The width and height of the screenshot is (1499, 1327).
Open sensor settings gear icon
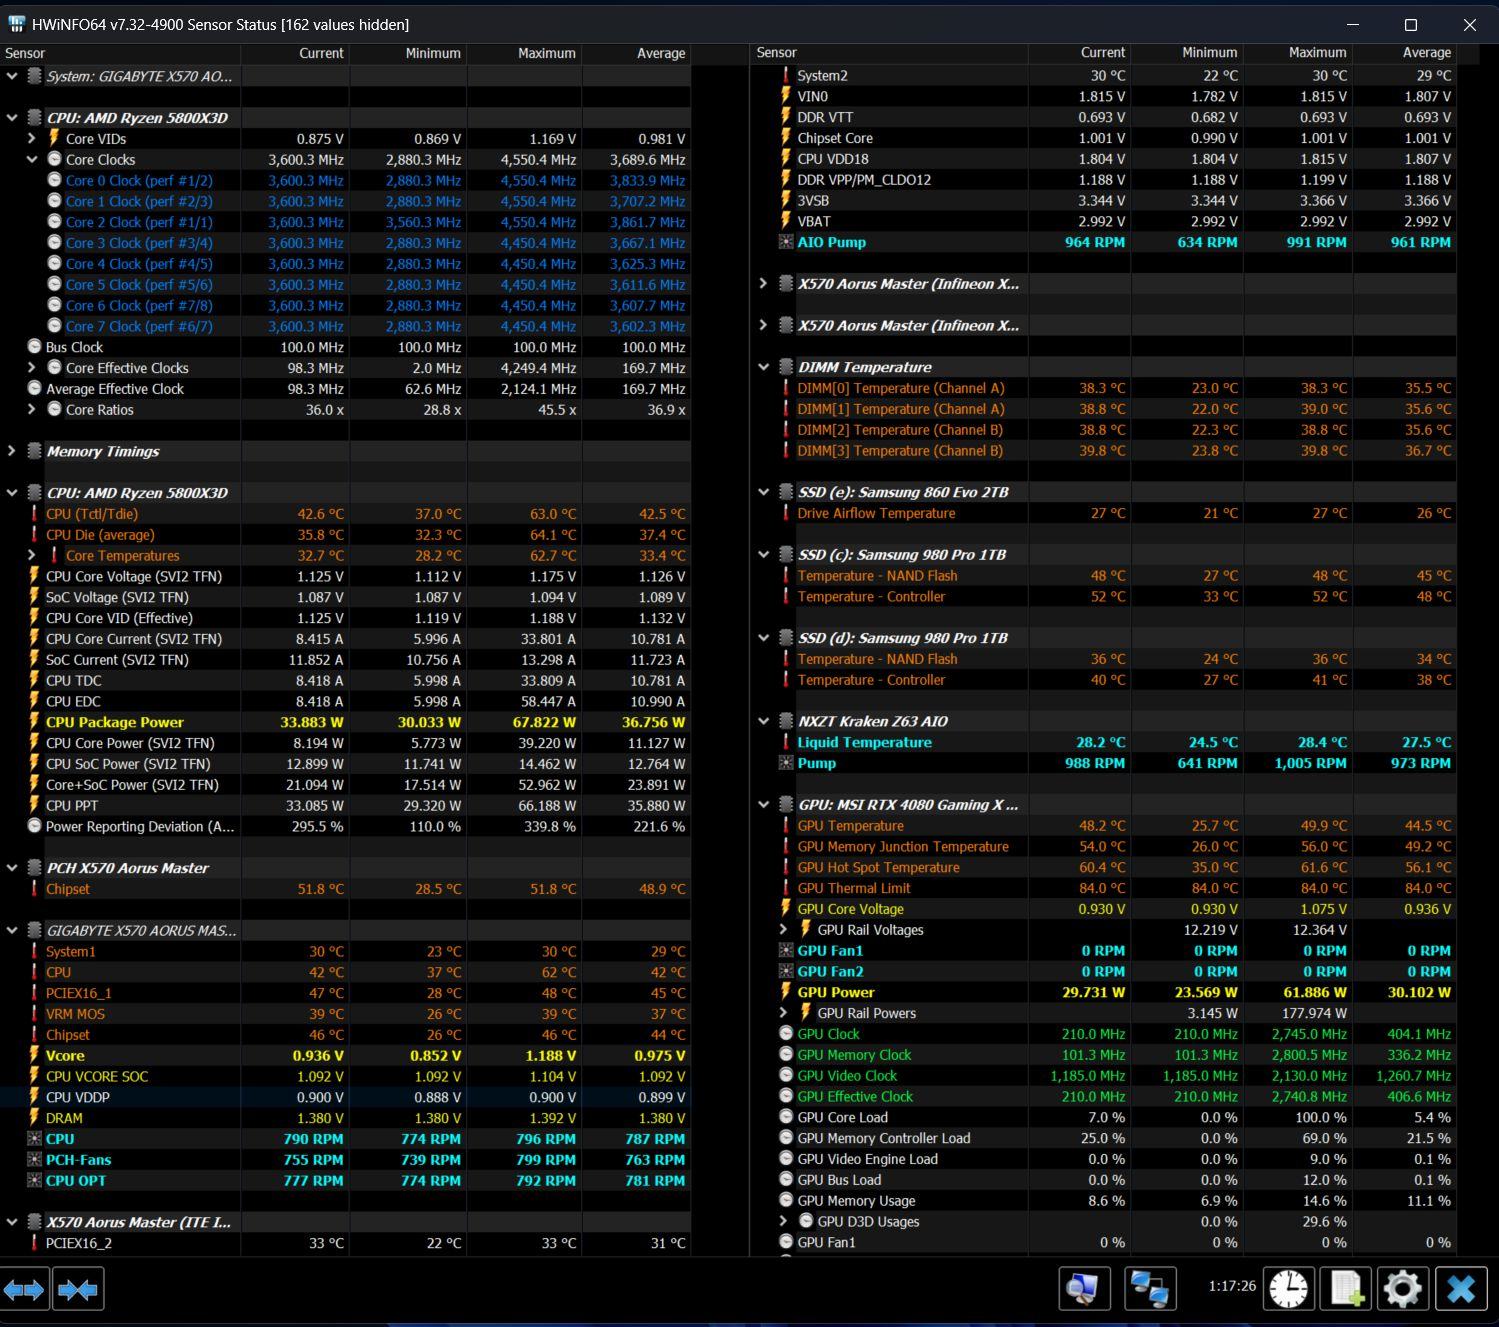[1403, 1288]
